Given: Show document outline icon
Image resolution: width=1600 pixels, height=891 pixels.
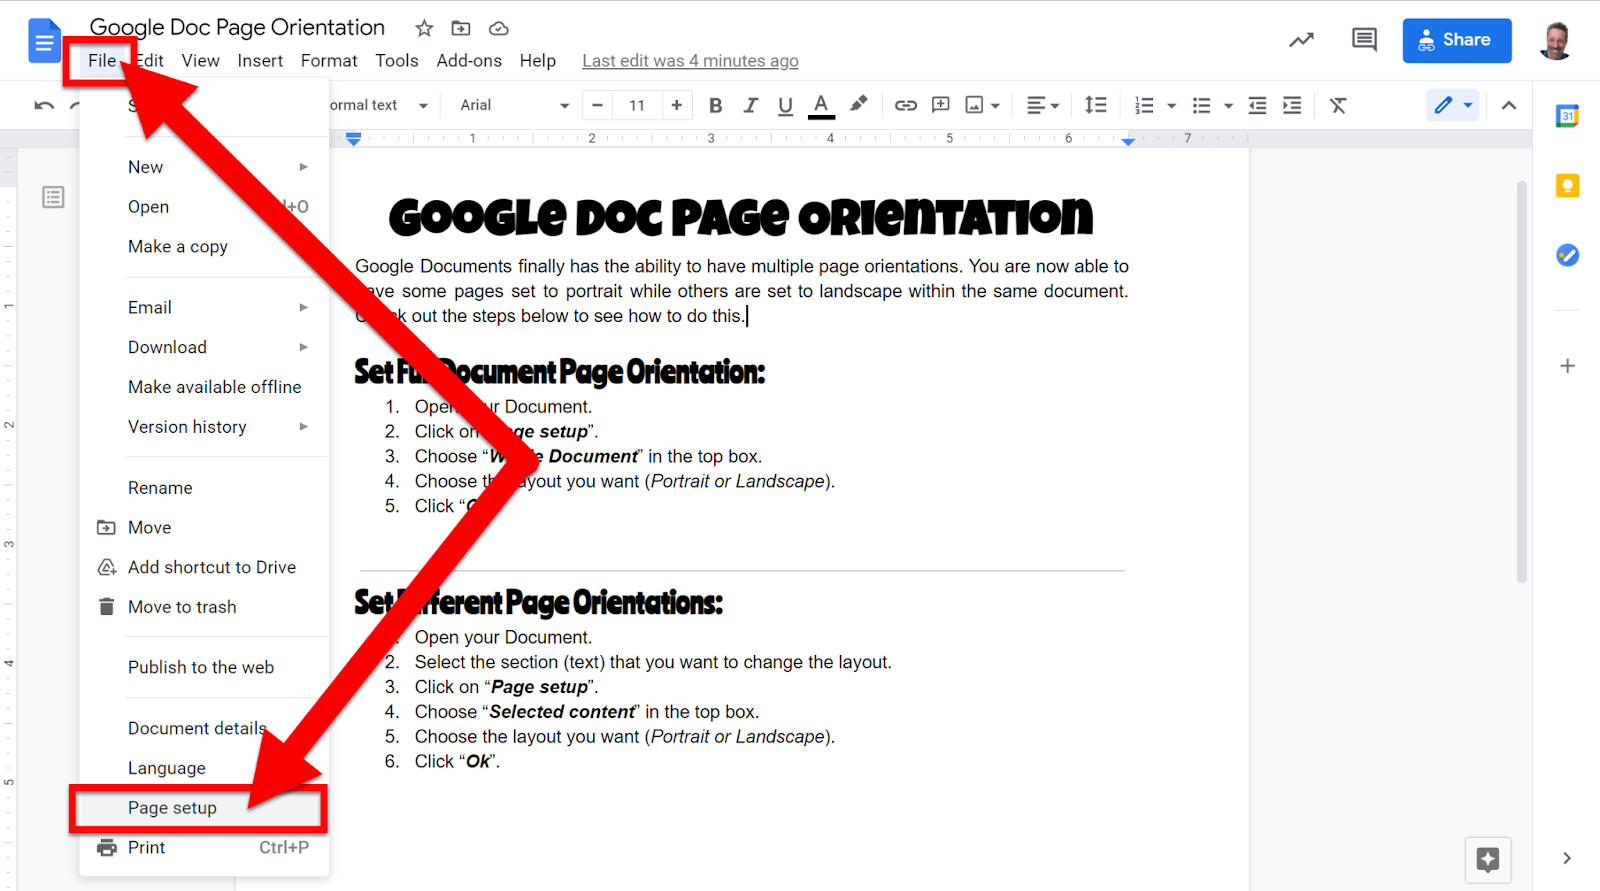Looking at the screenshot, I should pos(53,197).
